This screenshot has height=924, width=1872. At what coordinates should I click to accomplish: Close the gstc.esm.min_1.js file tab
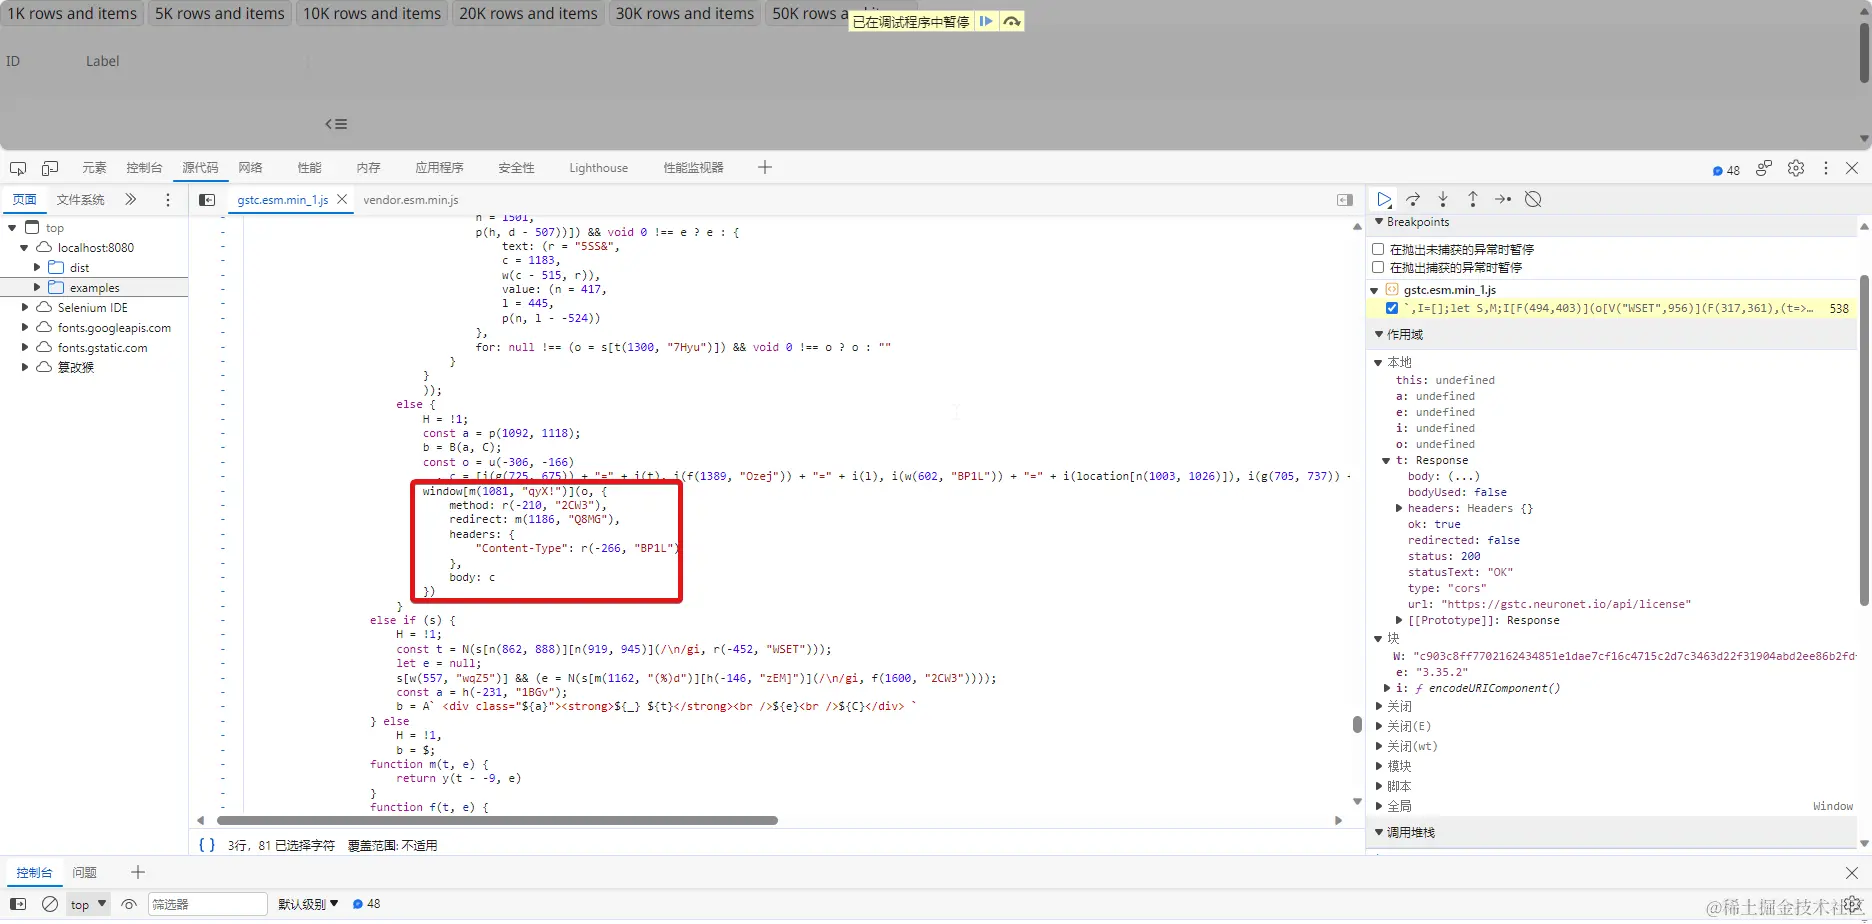[x=342, y=199]
